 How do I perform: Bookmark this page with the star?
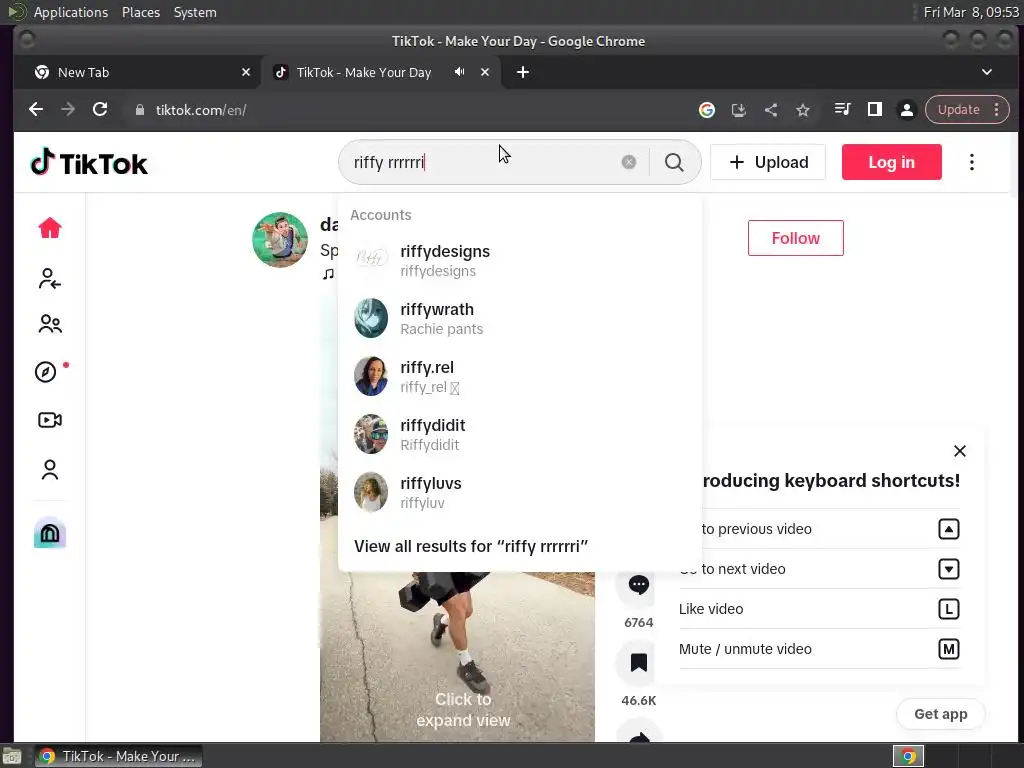(803, 110)
